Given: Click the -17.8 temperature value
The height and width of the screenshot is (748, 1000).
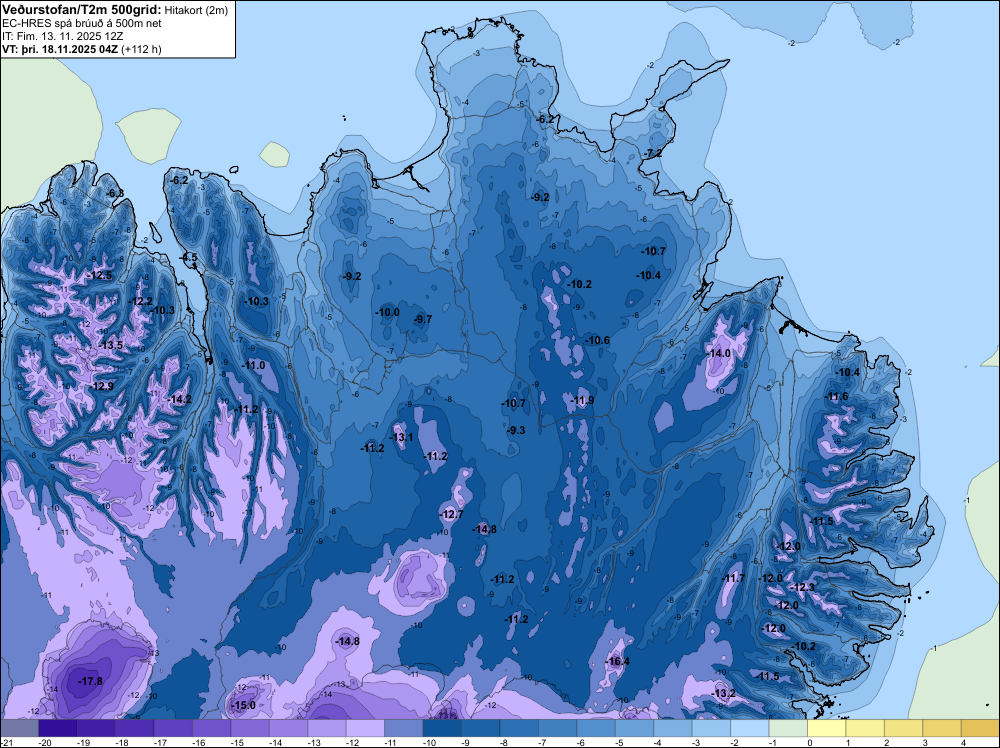Looking at the screenshot, I should 90,681.
